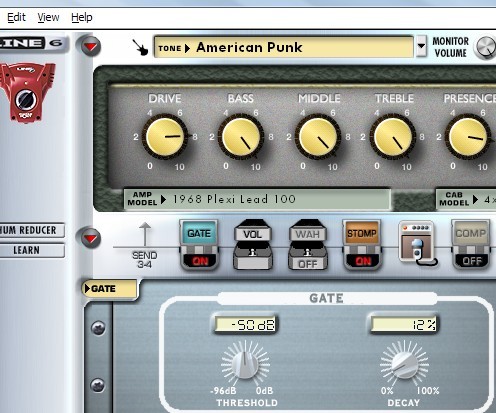
Task: Collapse the amp panel with red arrow
Action: pyautogui.click(x=90, y=46)
